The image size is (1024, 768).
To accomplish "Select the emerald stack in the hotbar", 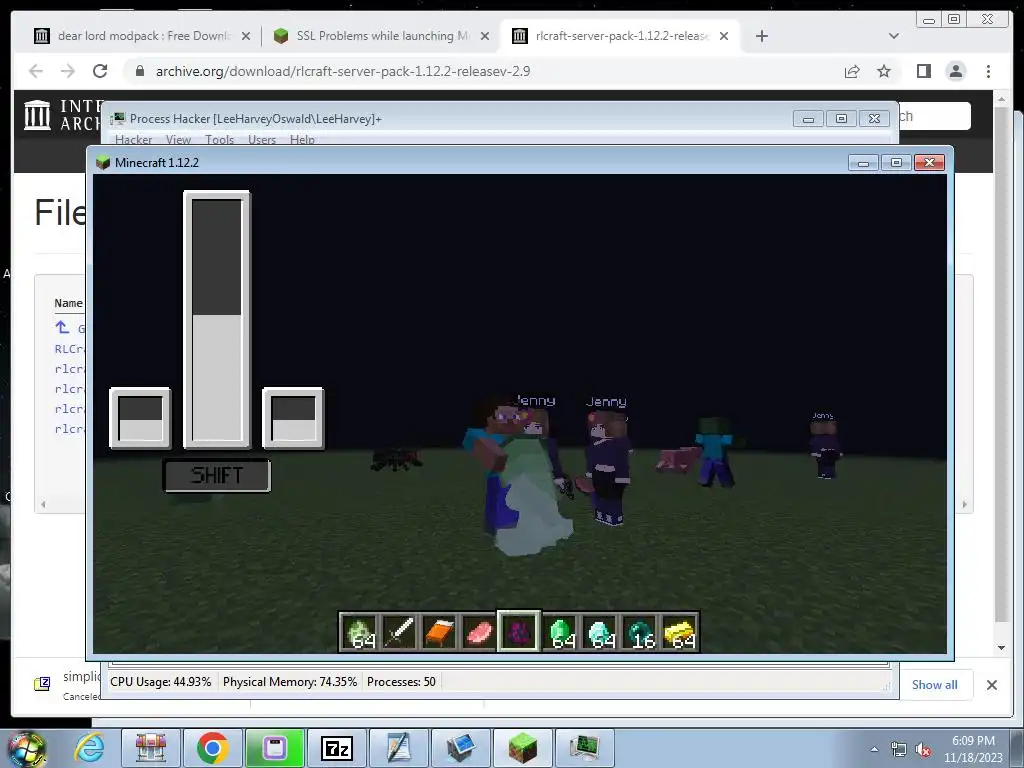I will coord(560,632).
